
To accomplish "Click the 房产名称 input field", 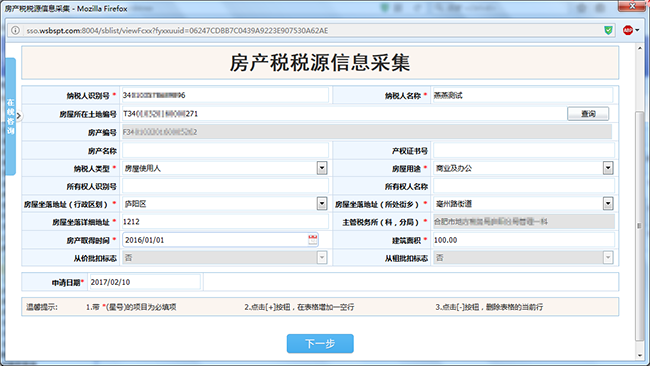I will click(225, 150).
